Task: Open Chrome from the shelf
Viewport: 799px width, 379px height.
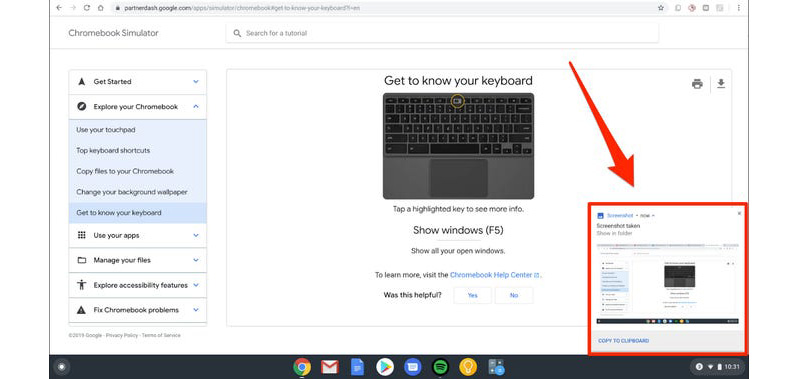Action: pos(302,367)
